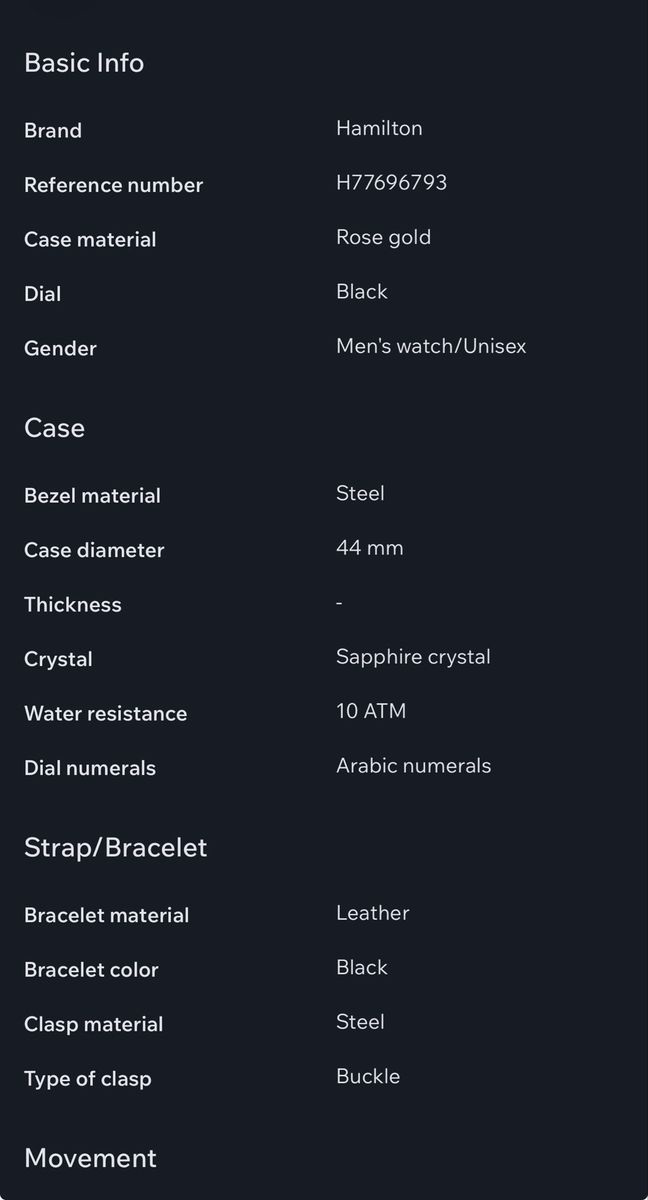Select the Hamilton brand value
Screen dimensions: 648x1200
(379, 128)
